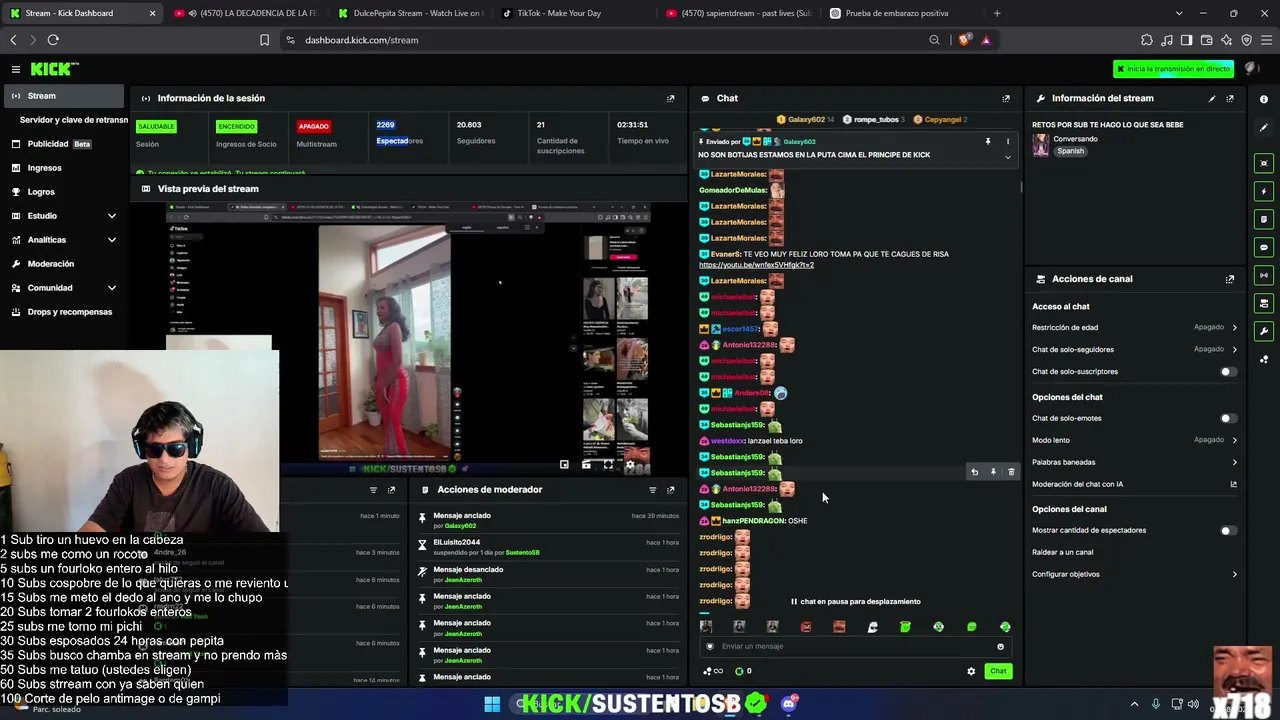This screenshot has height=720, width=1280.
Task: Click the Enviar un mensaje input field
Action: (854, 646)
